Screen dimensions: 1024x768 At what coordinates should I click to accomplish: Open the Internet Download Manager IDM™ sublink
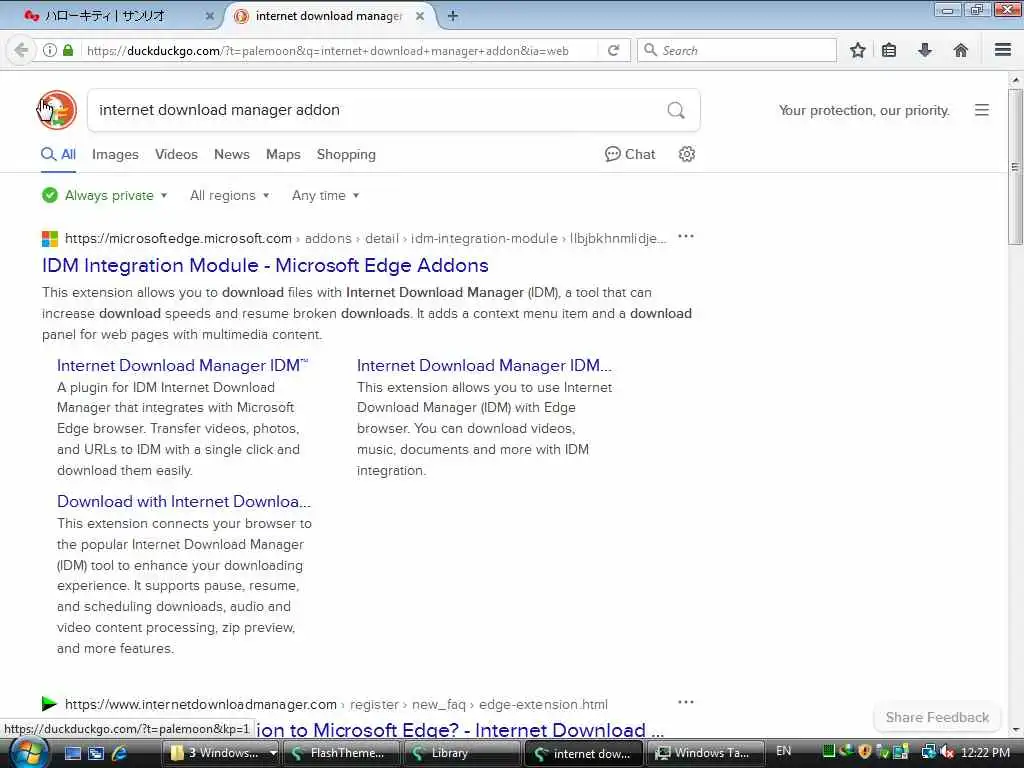coord(182,366)
